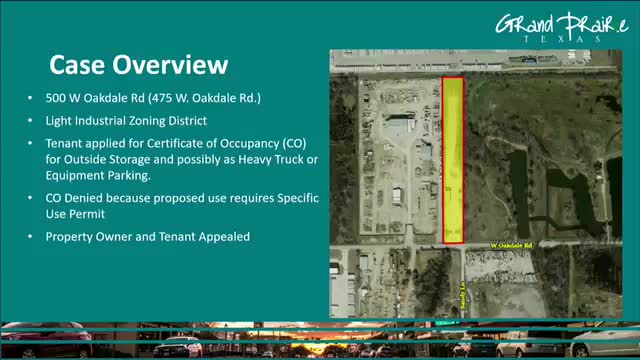Click the 'Tenant applied for Certificate of Occupancy (CO)' line

pyautogui.click(x=176, y=143)
